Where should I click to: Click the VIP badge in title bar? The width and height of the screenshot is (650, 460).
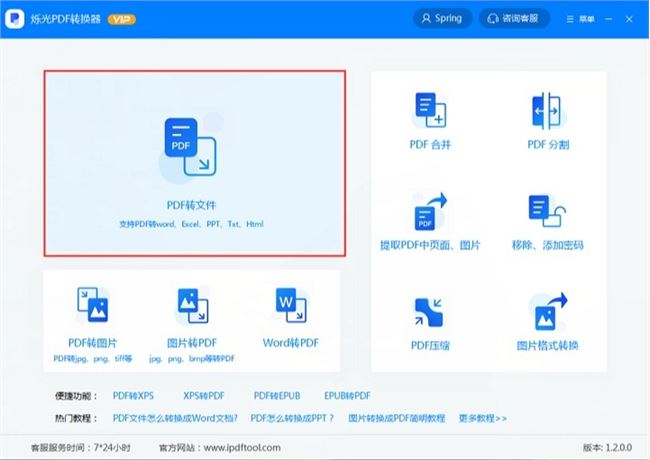(122, 18)
